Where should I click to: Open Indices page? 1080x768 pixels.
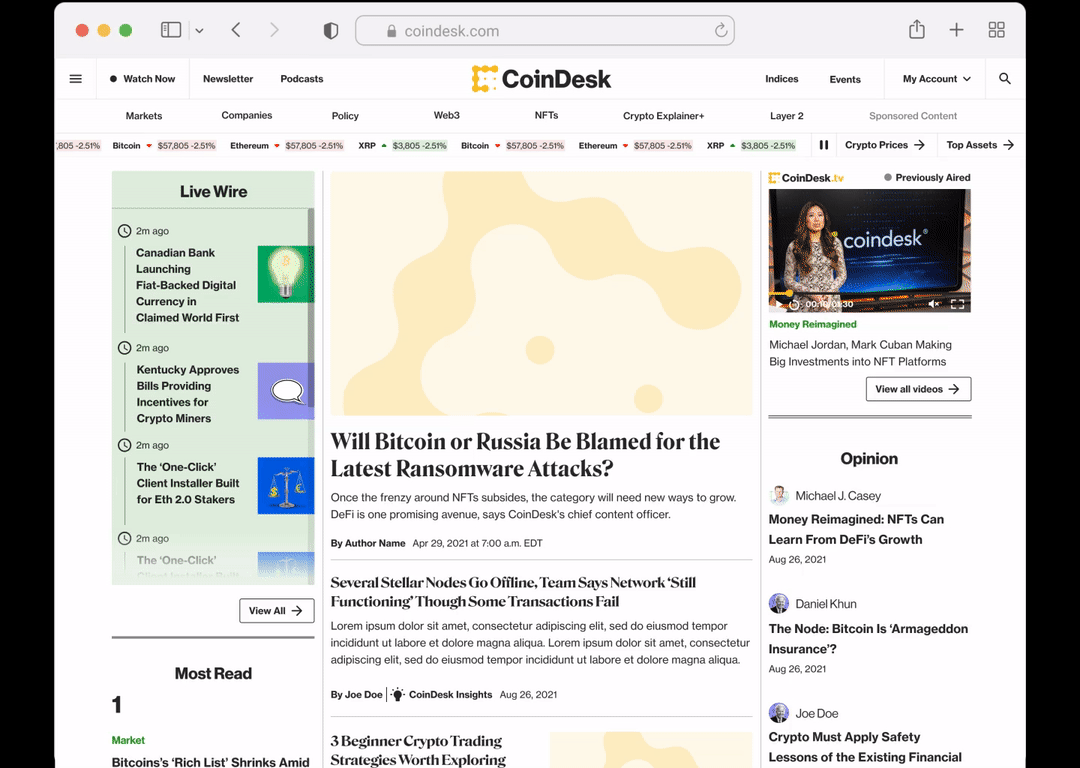782,79
